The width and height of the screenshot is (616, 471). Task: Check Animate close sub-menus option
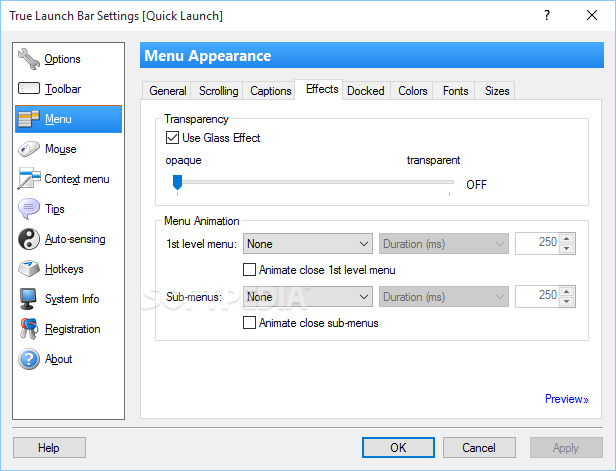tap(250, 323)
